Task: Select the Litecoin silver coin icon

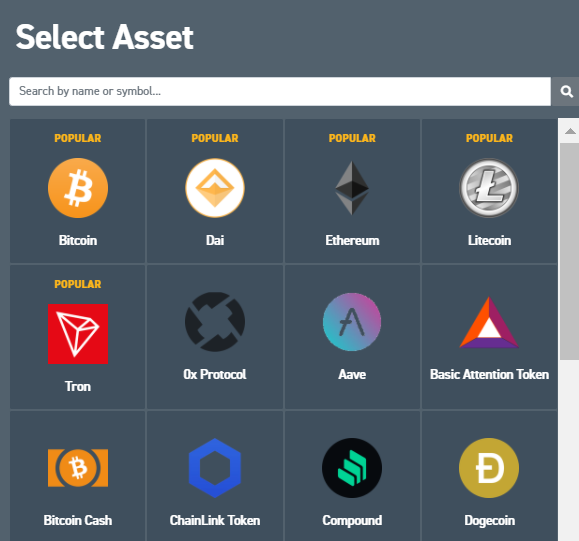Action: pyautogui.click(x=489, y=188)
